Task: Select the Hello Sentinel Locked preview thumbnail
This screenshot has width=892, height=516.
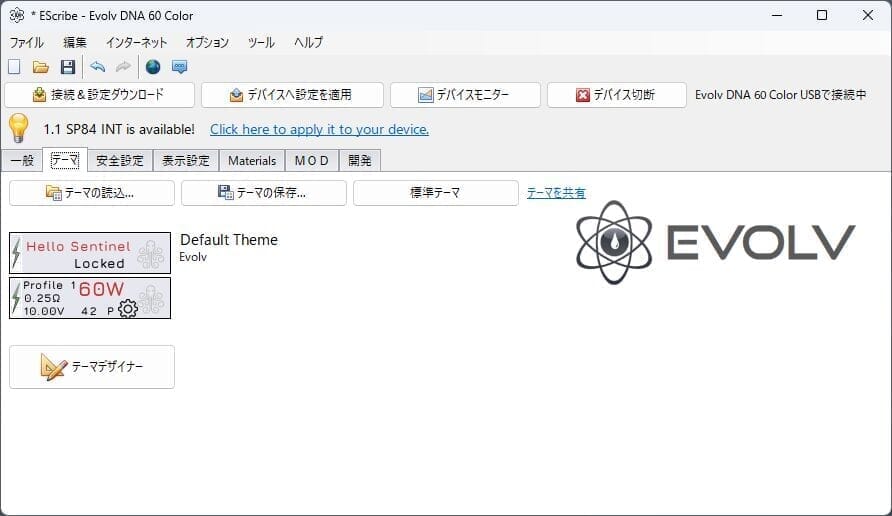Action: pyautogui.click(x=90, y=253)
